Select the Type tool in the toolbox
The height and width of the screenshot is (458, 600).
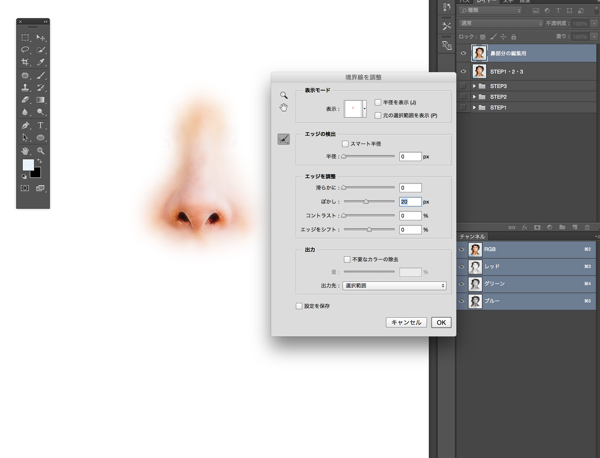(41, 125)
